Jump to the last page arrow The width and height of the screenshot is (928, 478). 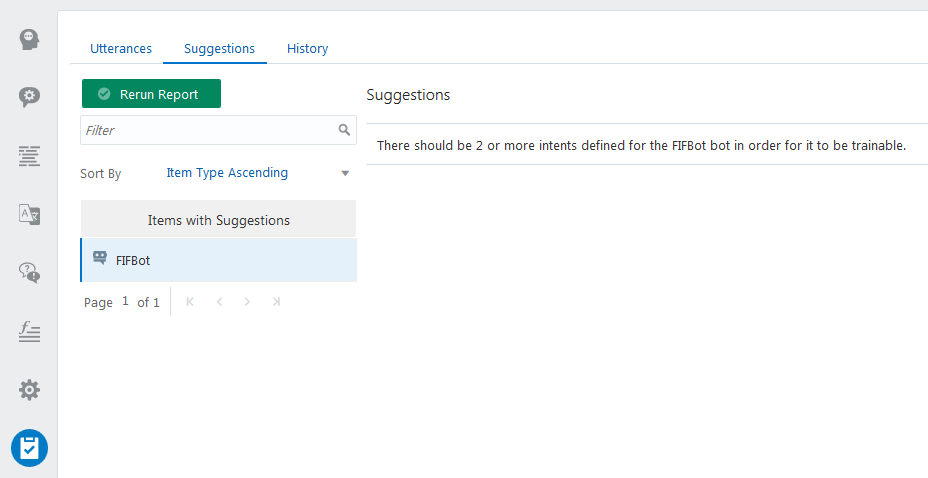276,302
